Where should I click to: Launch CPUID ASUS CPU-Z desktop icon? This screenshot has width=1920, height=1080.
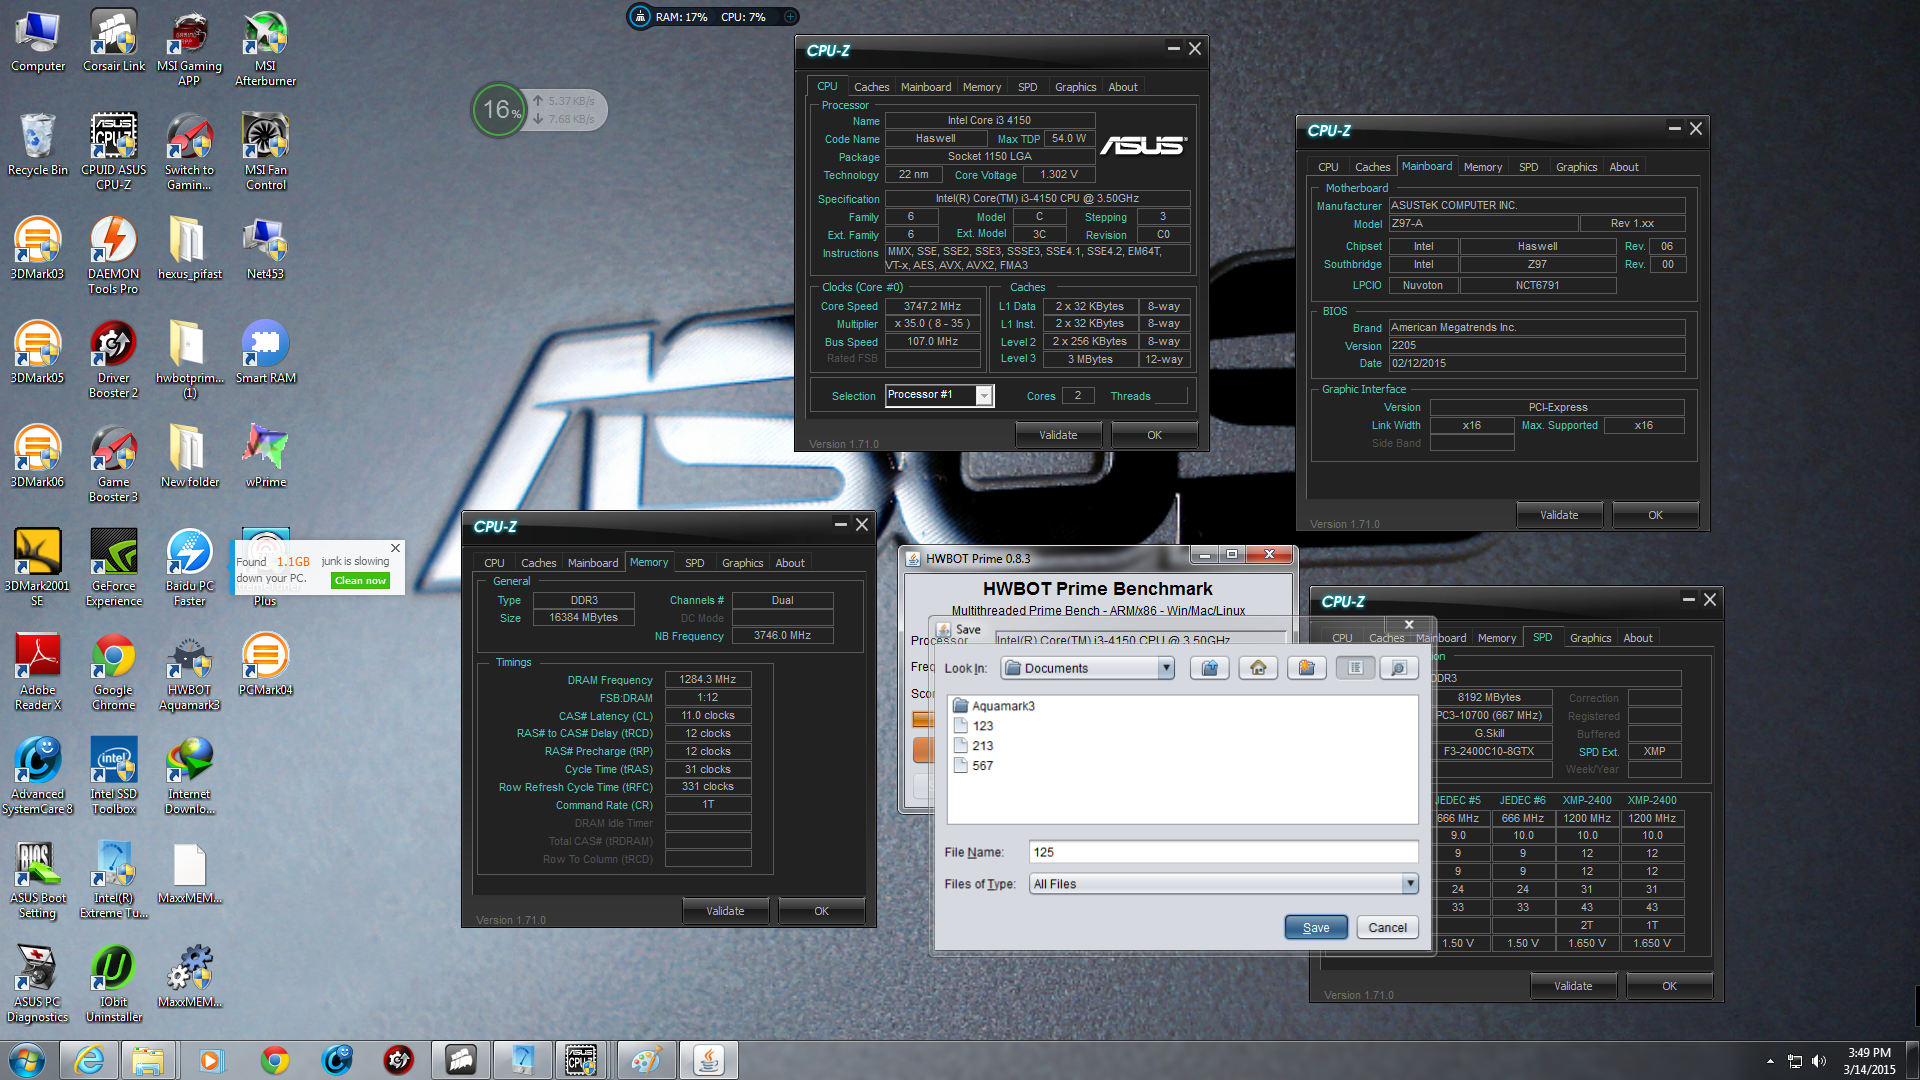(x=114, y=152)
